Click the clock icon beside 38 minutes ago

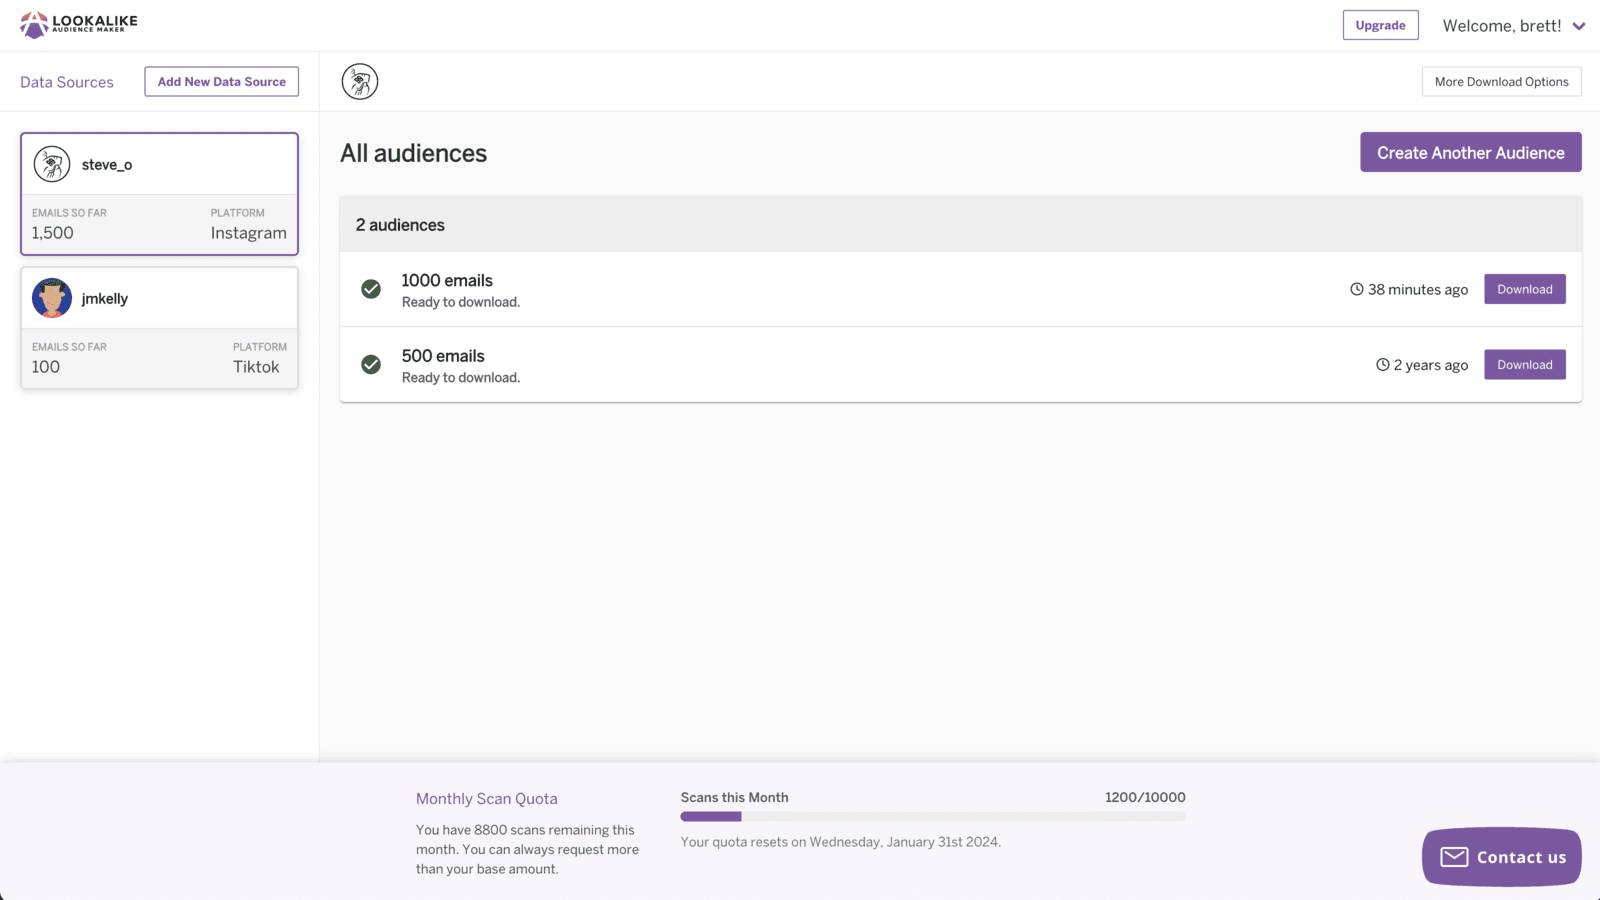click(x=1357, y=289)
